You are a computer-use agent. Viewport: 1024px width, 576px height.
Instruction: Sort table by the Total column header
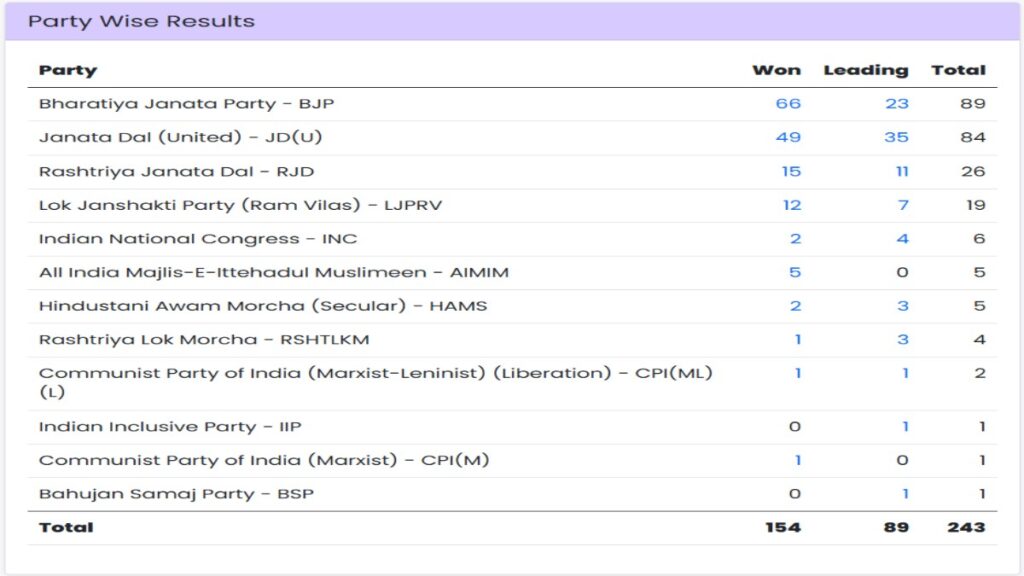(961, 69)
